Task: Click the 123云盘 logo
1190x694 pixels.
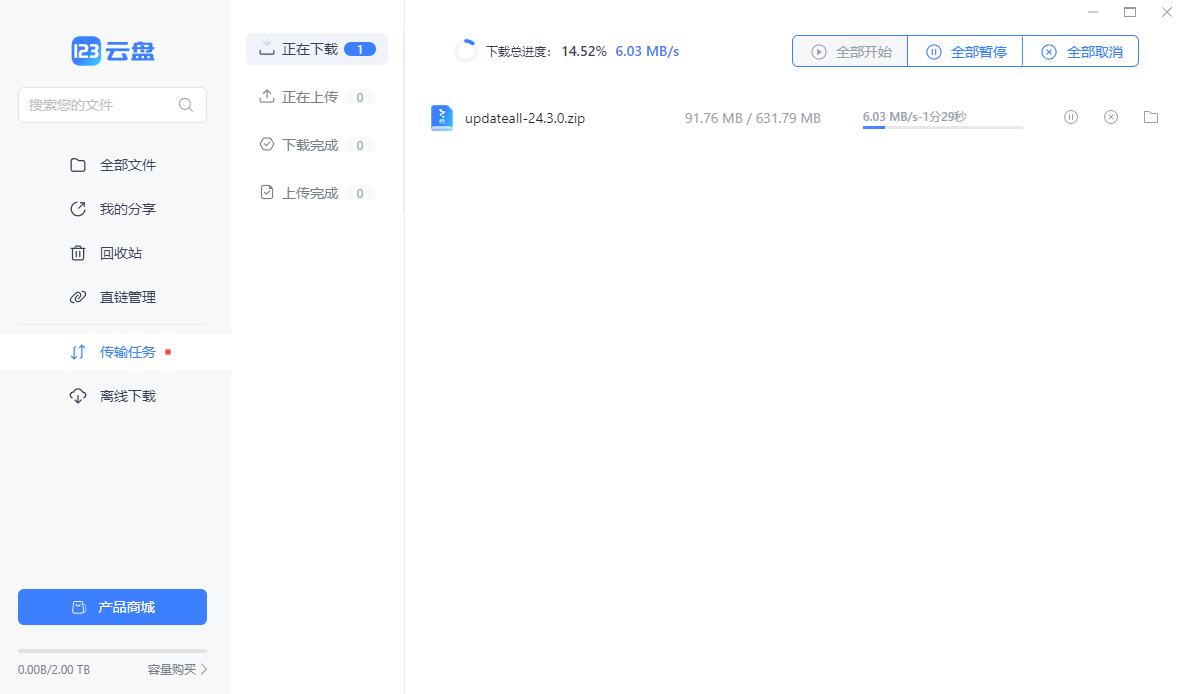Action: pos(113,51)
